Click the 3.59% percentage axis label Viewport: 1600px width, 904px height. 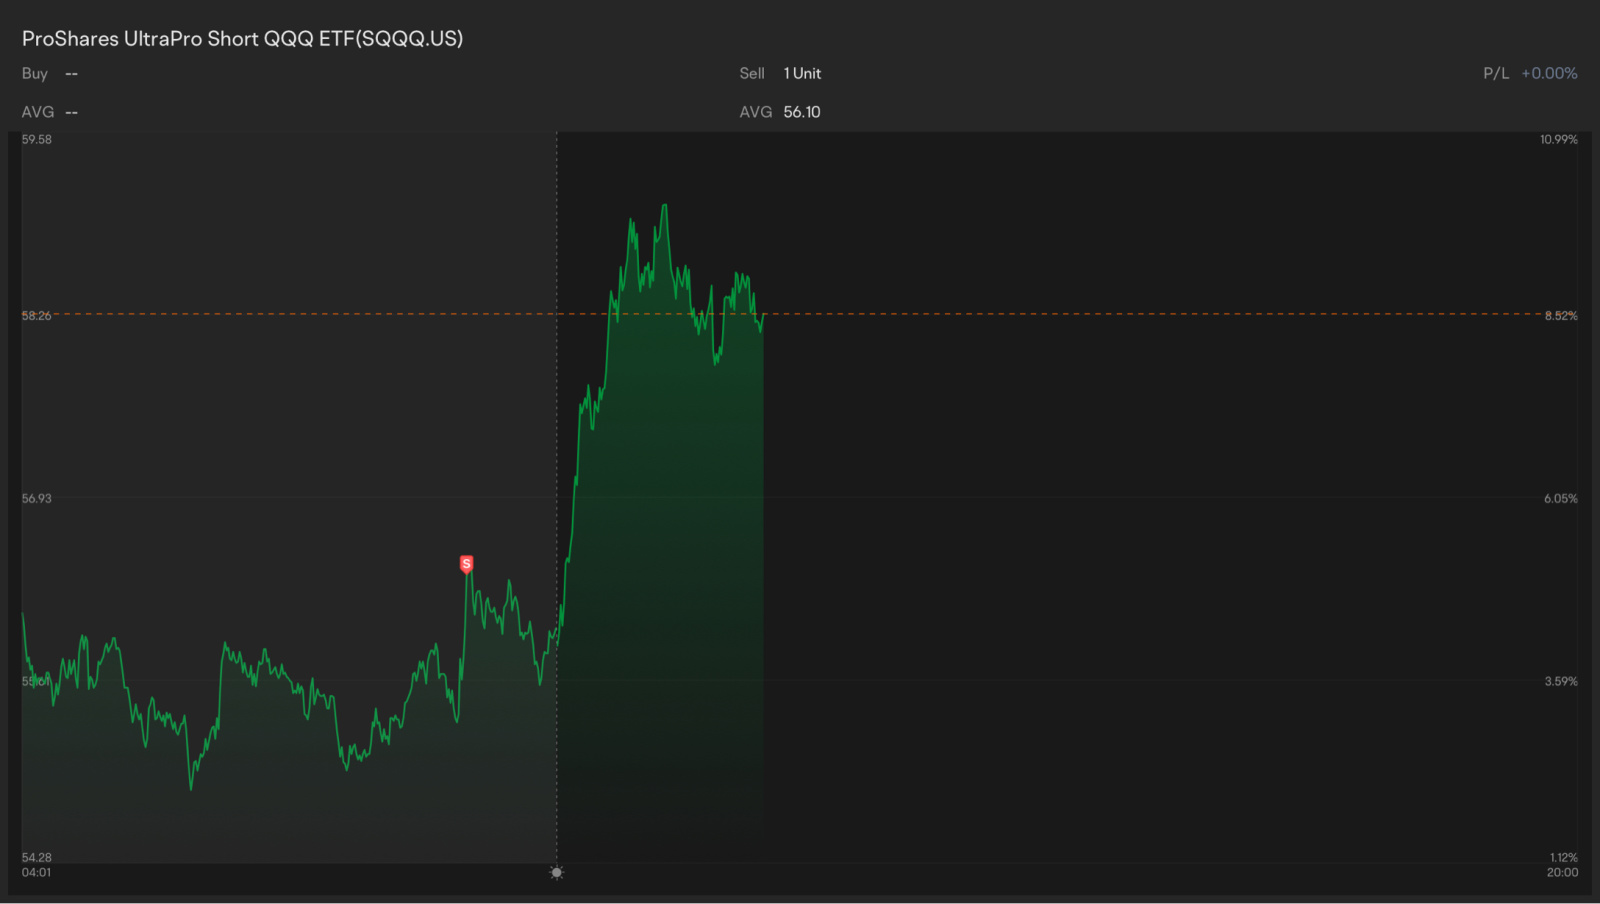[x=1561, y=681]
